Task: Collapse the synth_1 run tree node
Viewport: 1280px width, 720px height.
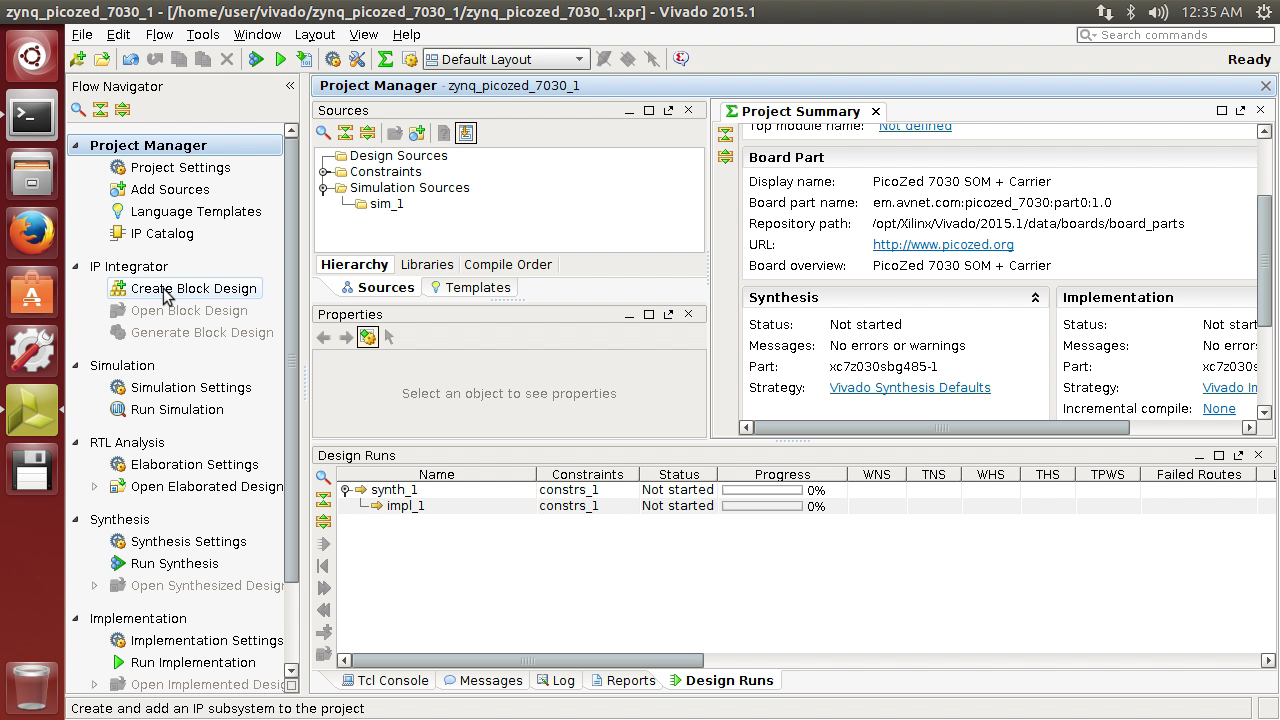Action: [345, 490]
